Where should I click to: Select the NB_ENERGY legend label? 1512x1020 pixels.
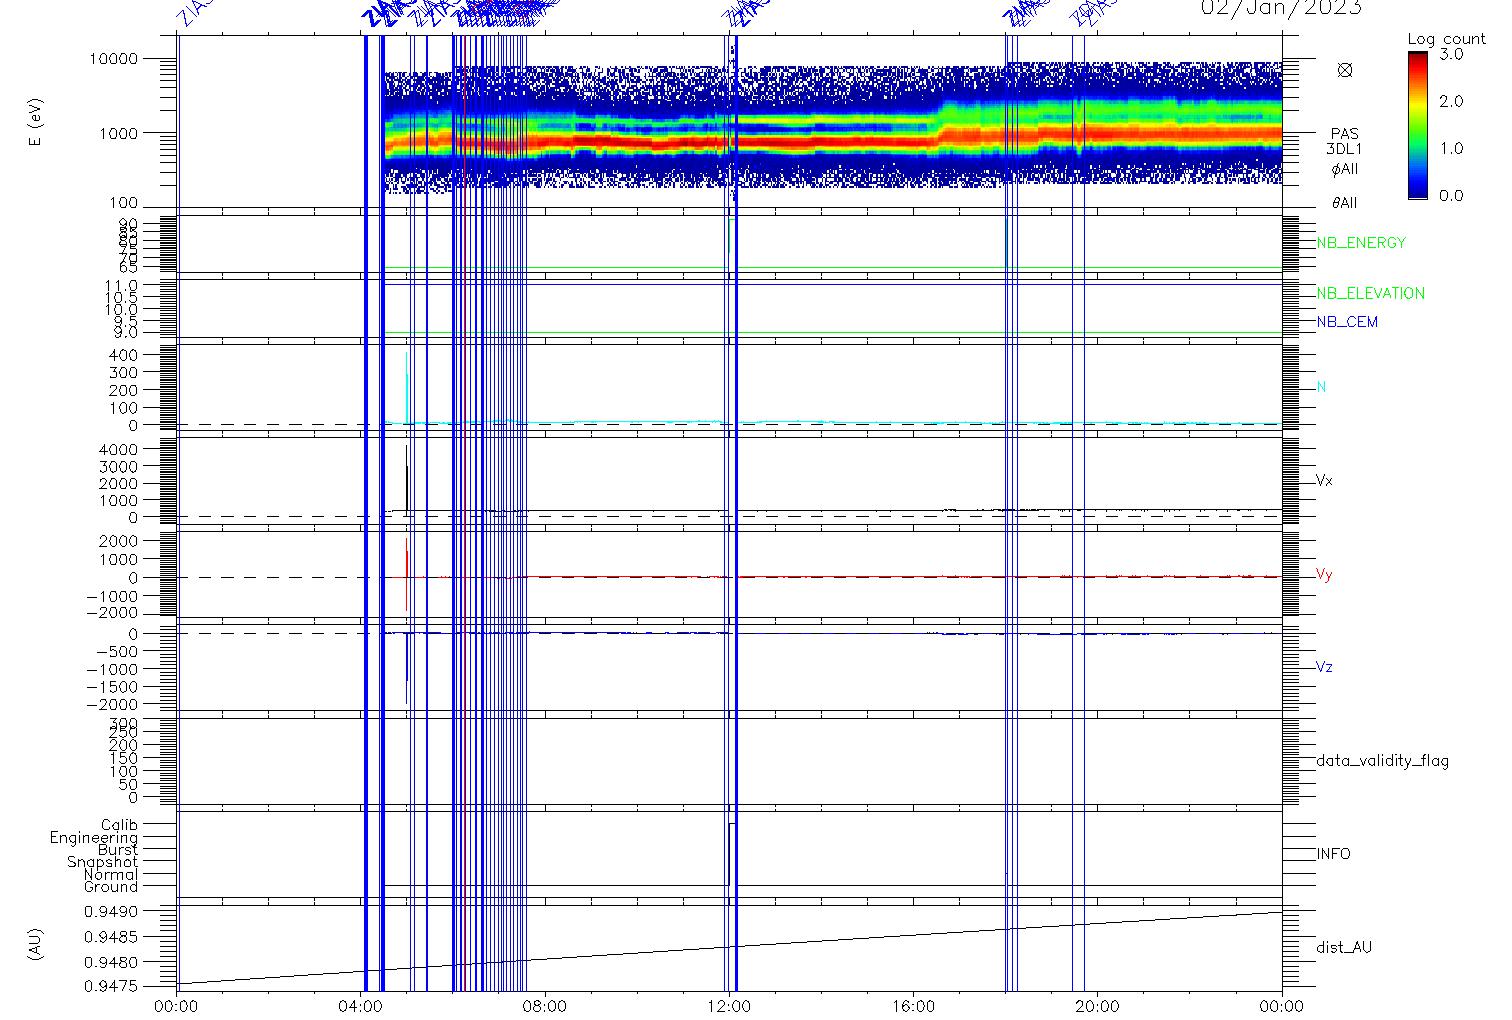tap(1360, 243)
